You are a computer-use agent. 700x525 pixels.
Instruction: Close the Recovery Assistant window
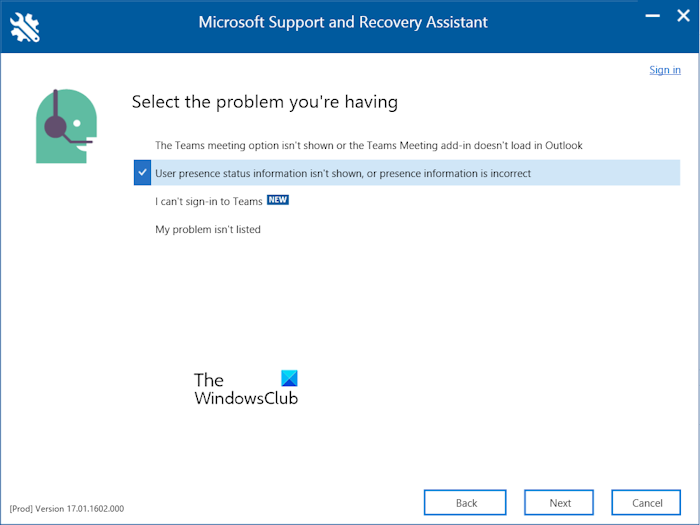(x=684, y=16)
